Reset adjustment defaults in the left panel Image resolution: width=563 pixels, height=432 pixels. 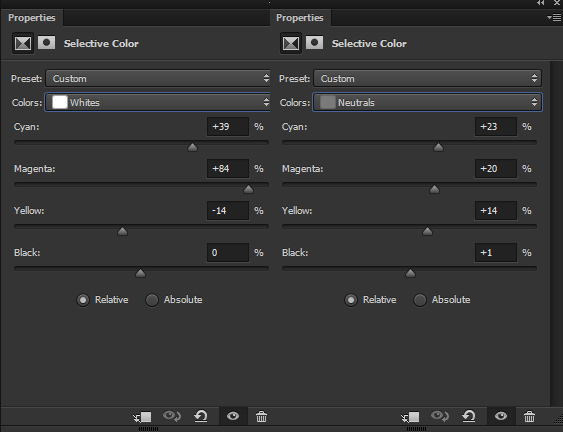(x=201, y=417)
